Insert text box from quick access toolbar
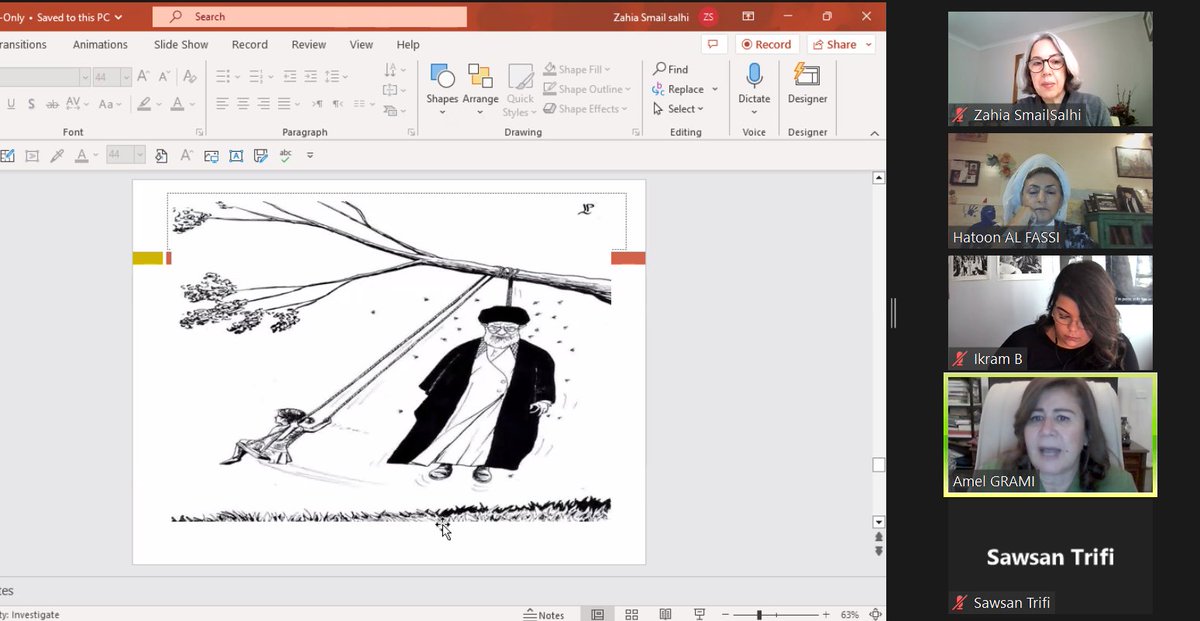The width and height of the screenshot is (1200, 621). pyautogui.click(x=236, y=155)
